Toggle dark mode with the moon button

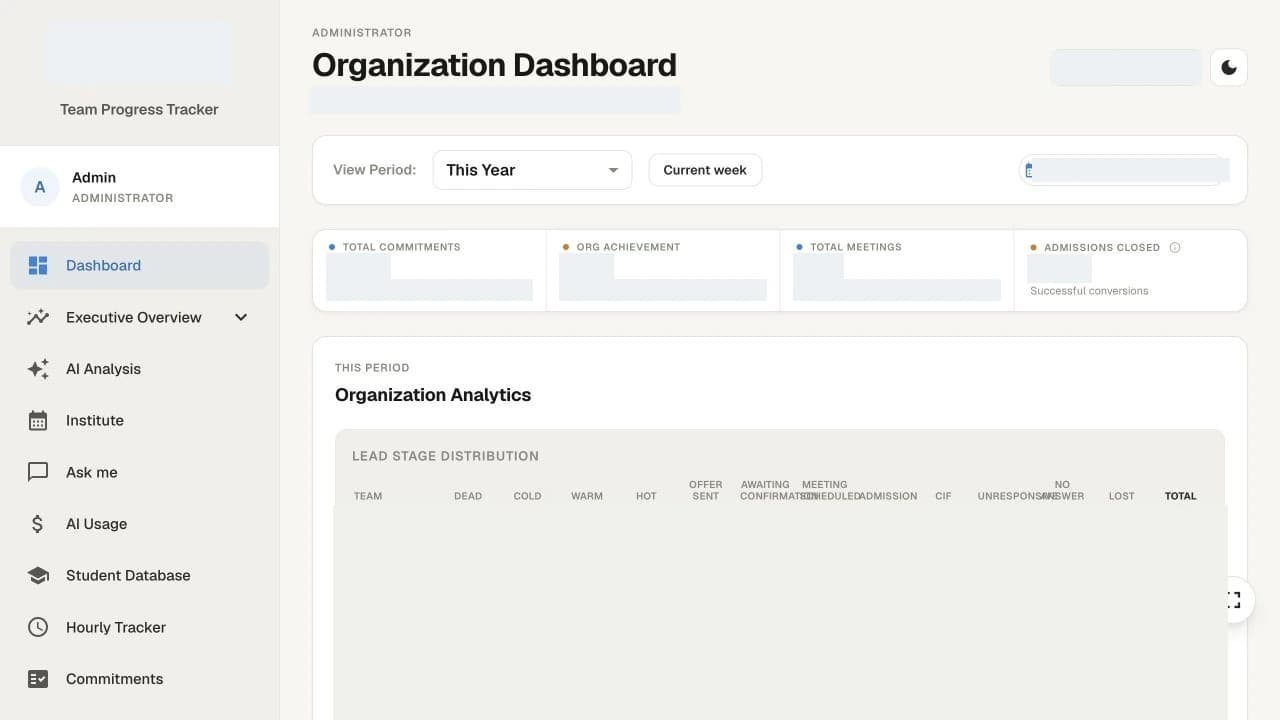1229,68
